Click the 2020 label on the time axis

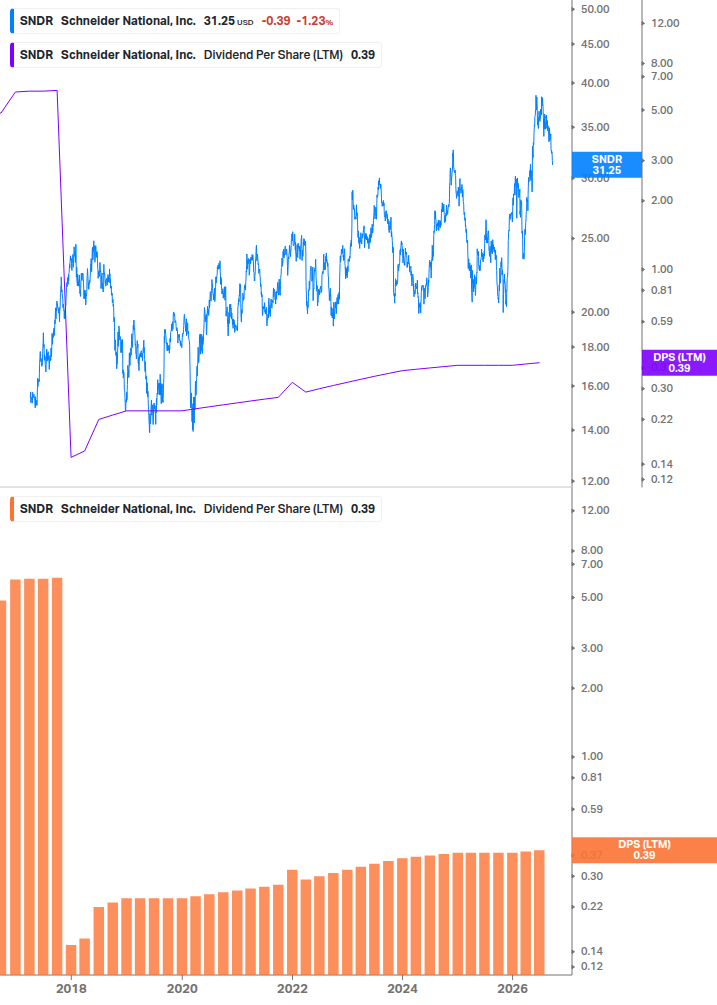coord(182,988)
